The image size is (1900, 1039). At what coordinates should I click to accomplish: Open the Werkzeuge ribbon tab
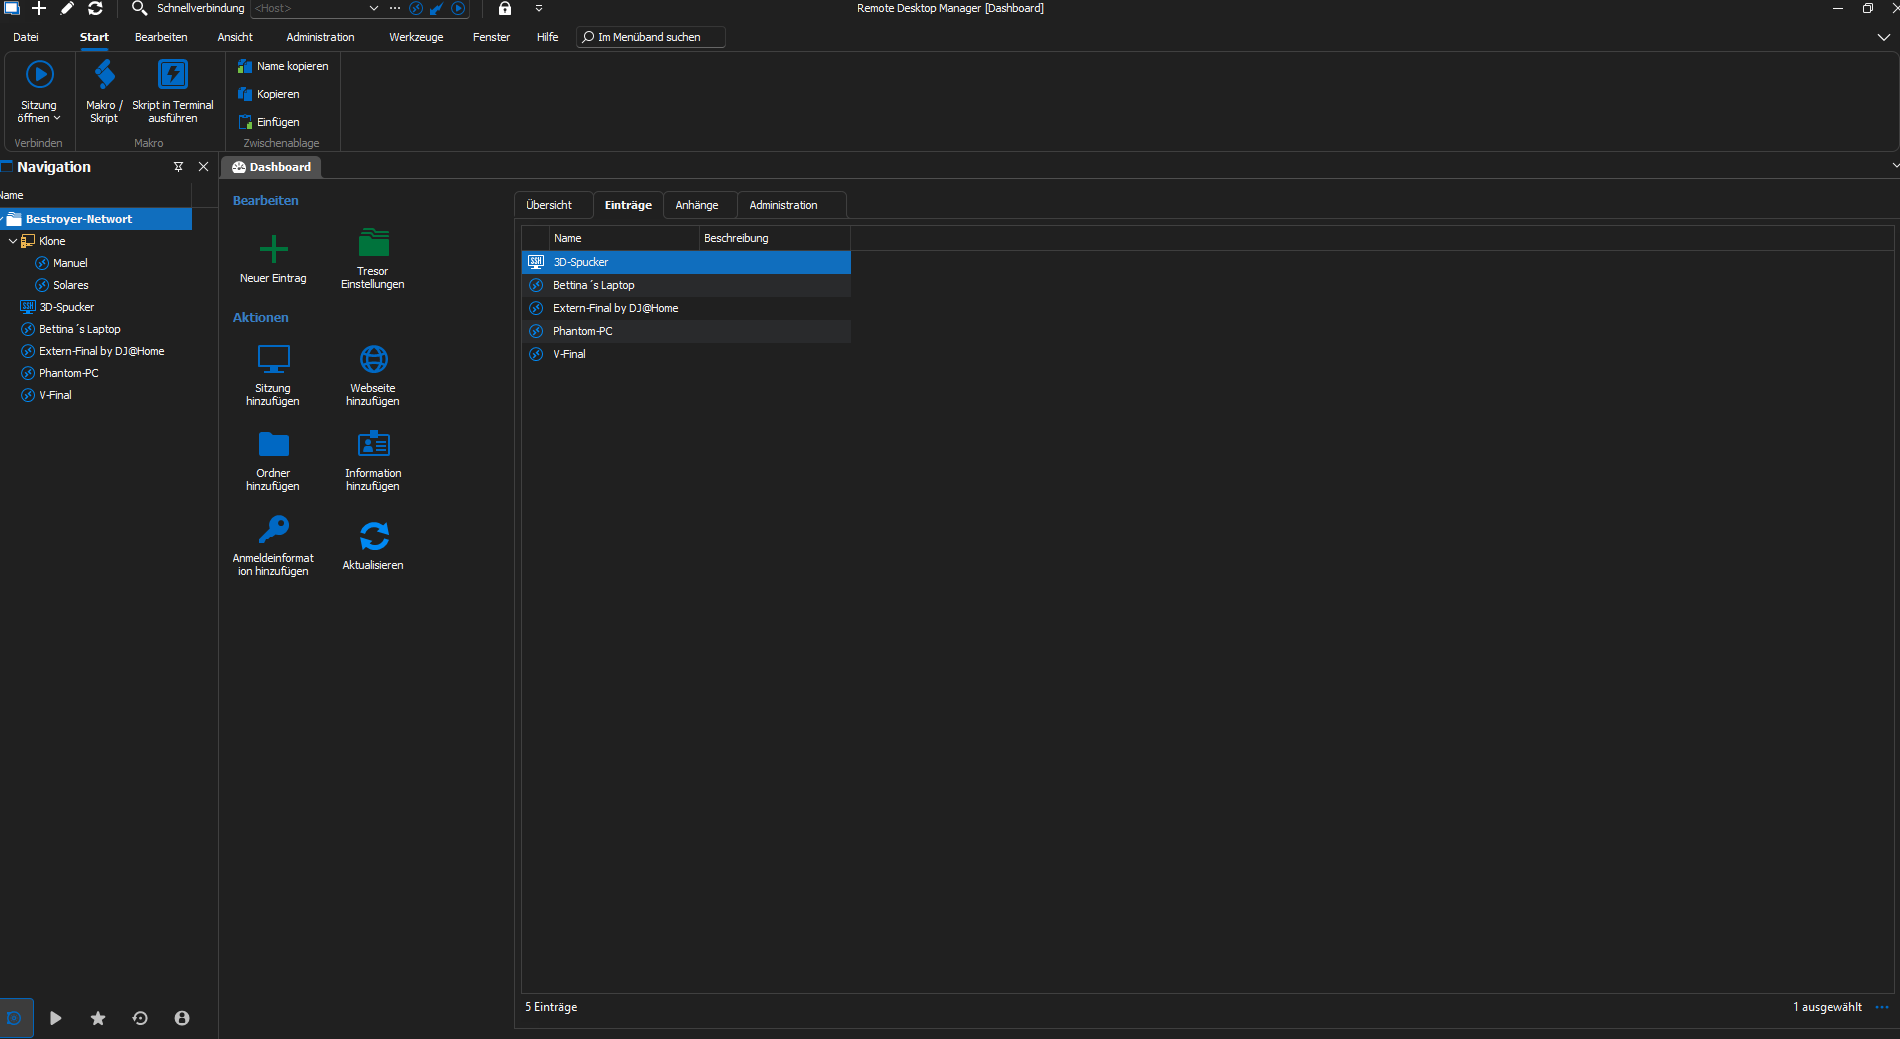pos(416,37)
